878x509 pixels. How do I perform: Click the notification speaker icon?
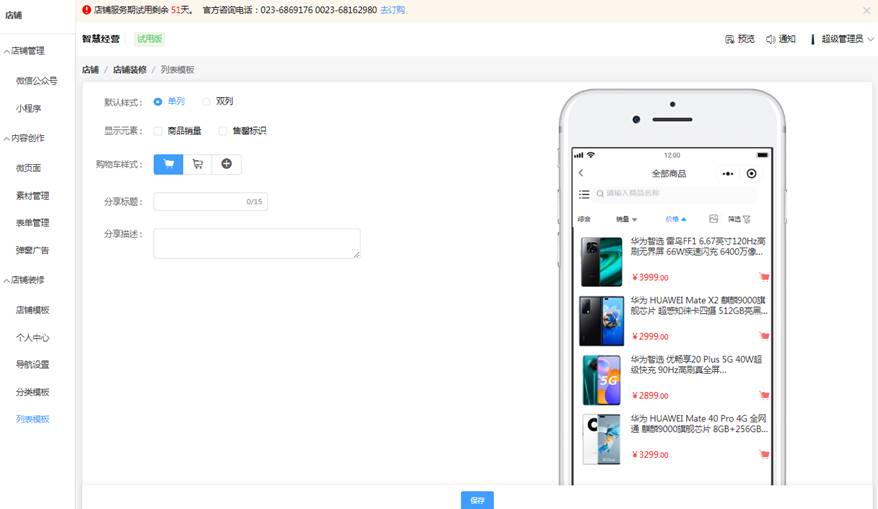770,39
